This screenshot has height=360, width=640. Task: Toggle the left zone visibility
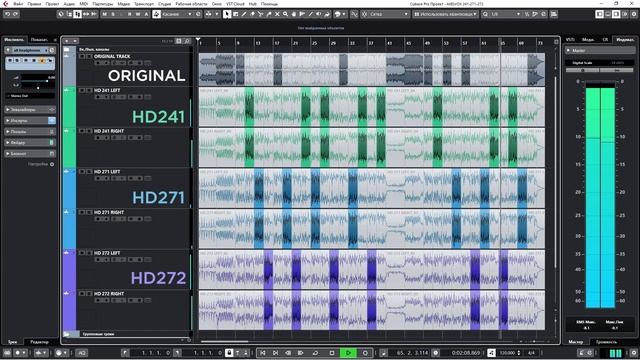600,14
